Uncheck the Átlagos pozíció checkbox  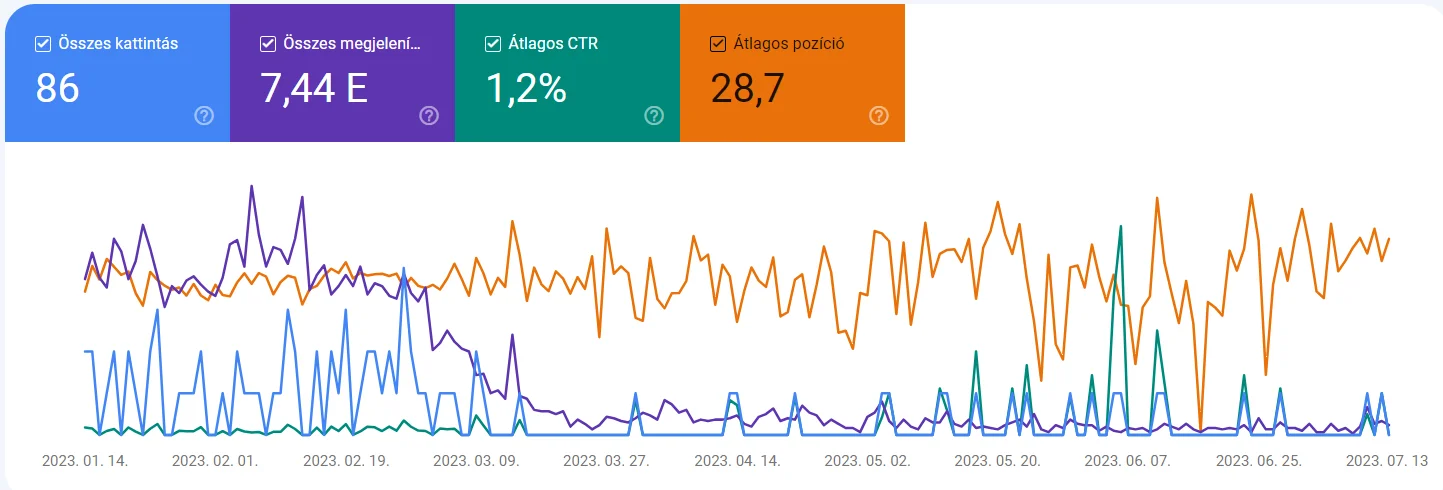pyautogui.click(x=718, y=44)
